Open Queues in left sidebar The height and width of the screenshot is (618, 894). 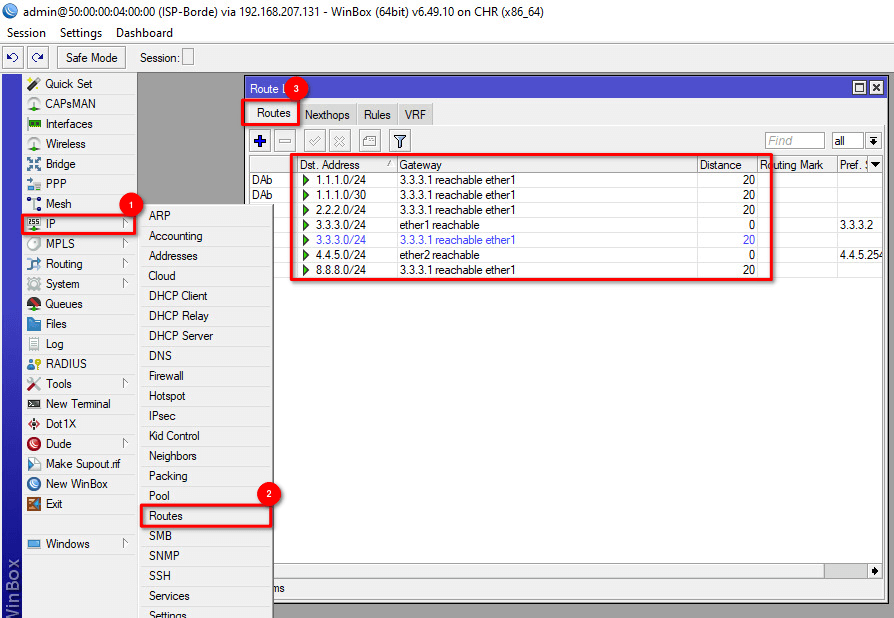63,304
